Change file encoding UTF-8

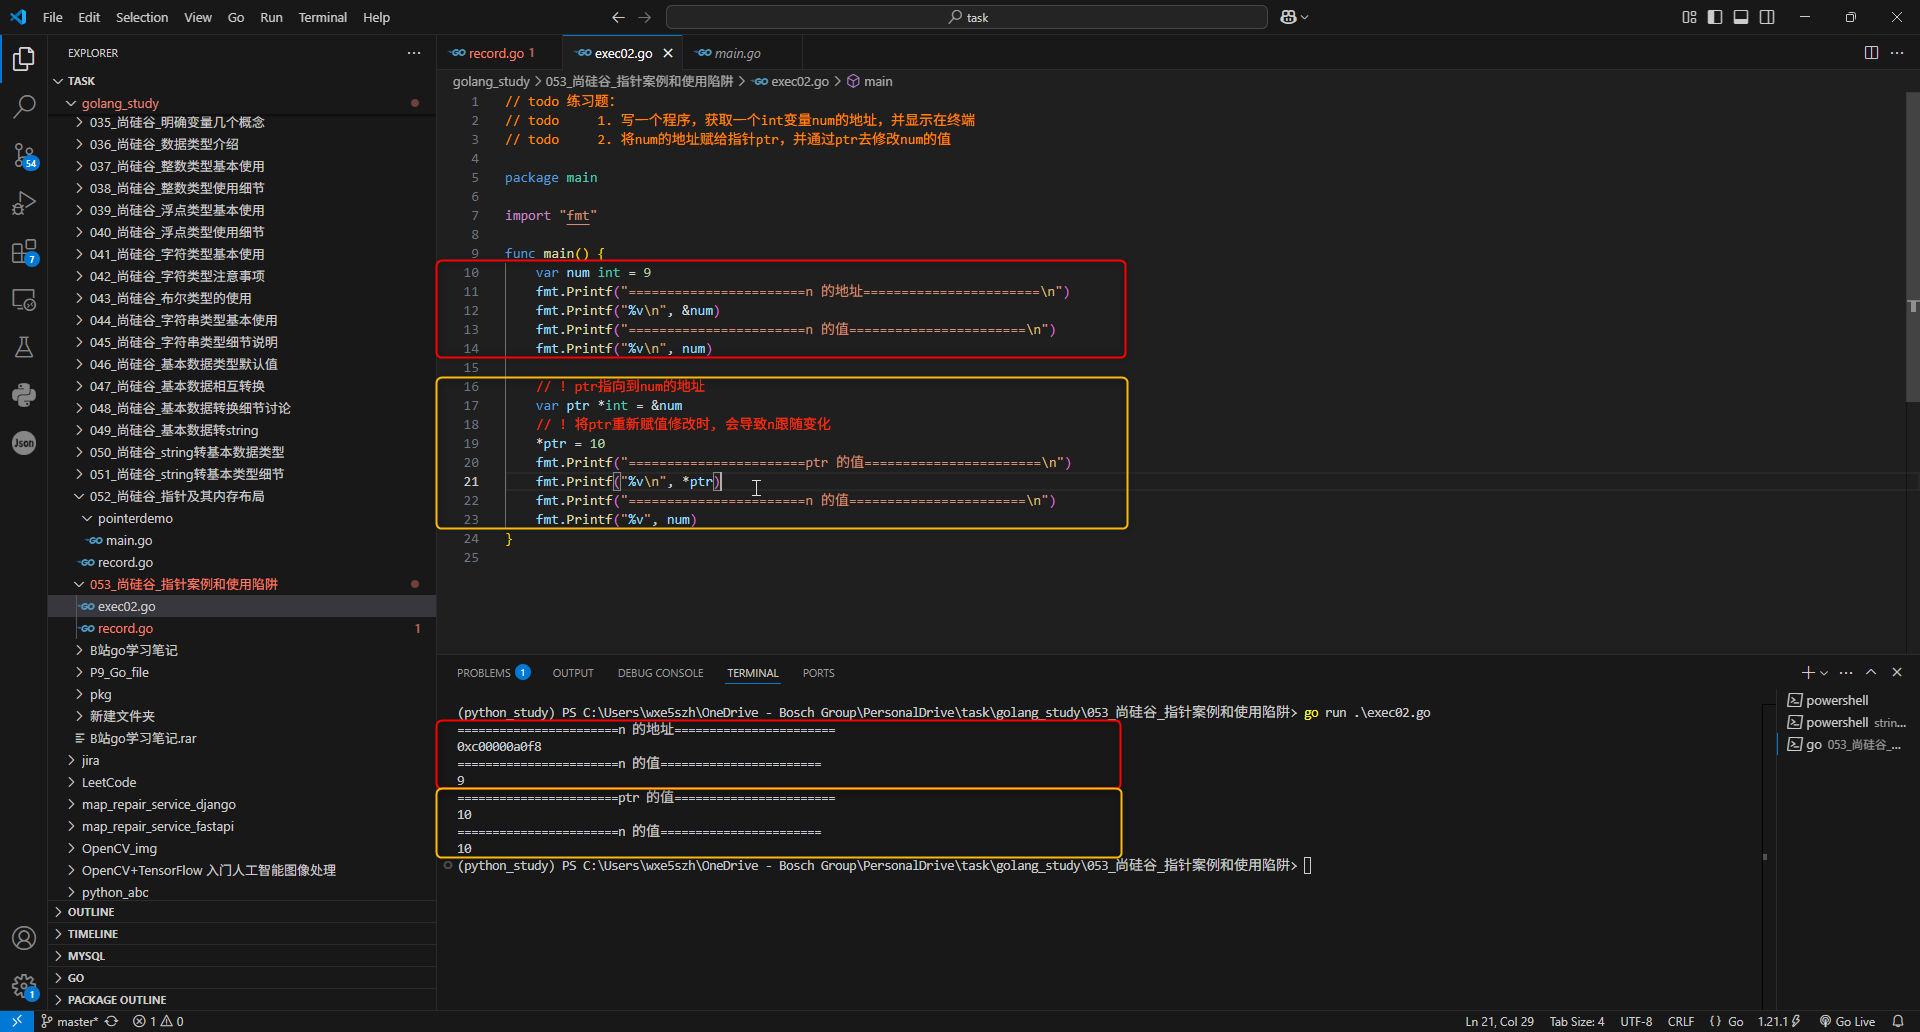(1636, 1021)
